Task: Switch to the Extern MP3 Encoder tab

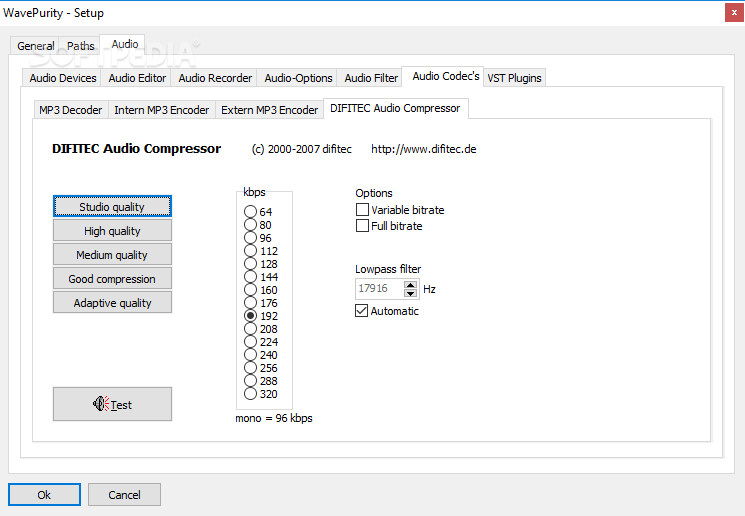Action: coord(269,110)
